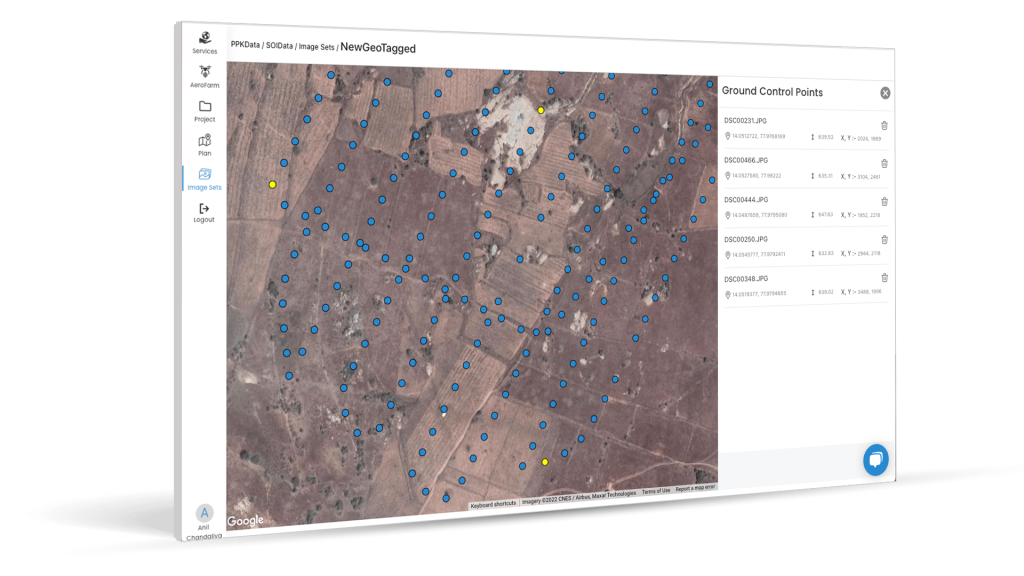Close the Ground Control Points panel

885,93
